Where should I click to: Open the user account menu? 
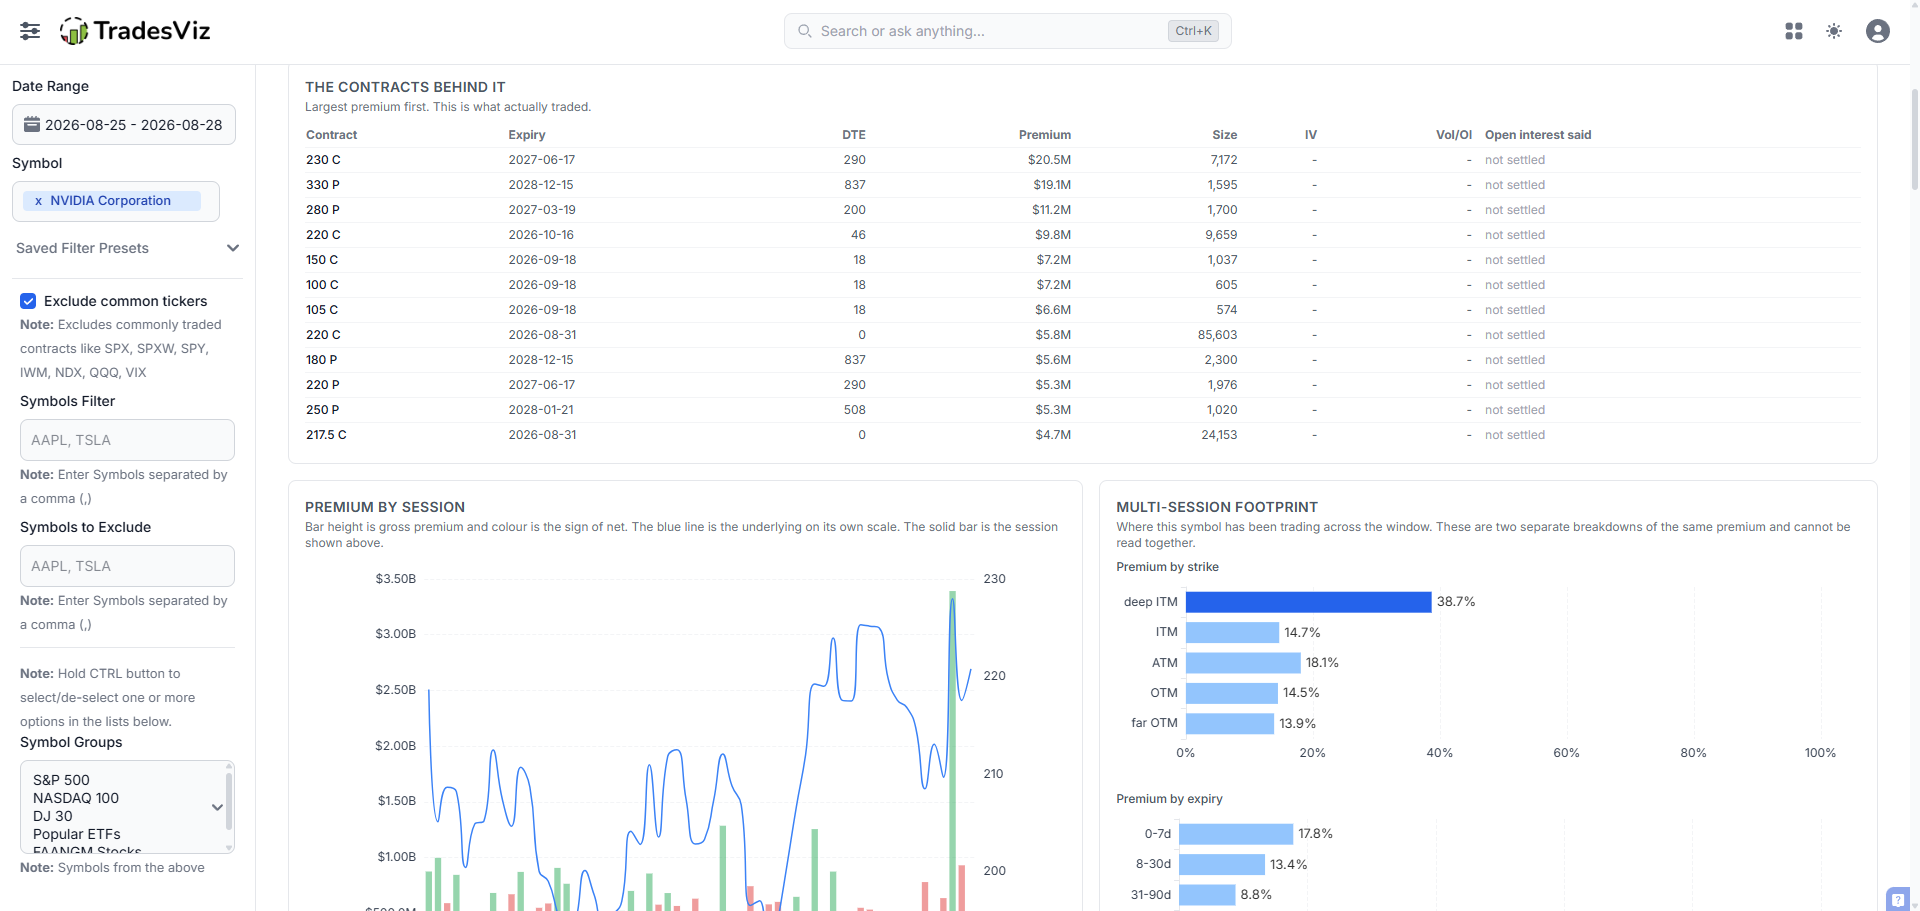(1878, 31)
